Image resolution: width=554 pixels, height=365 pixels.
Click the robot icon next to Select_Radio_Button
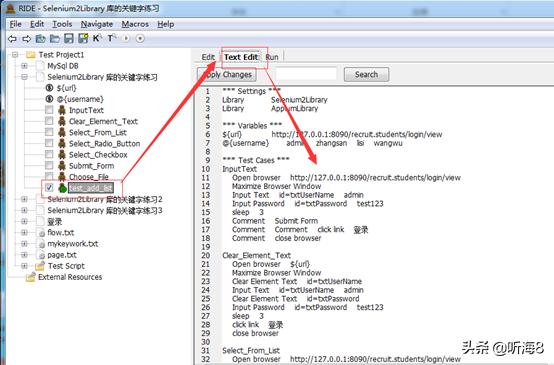coord(62,143)
